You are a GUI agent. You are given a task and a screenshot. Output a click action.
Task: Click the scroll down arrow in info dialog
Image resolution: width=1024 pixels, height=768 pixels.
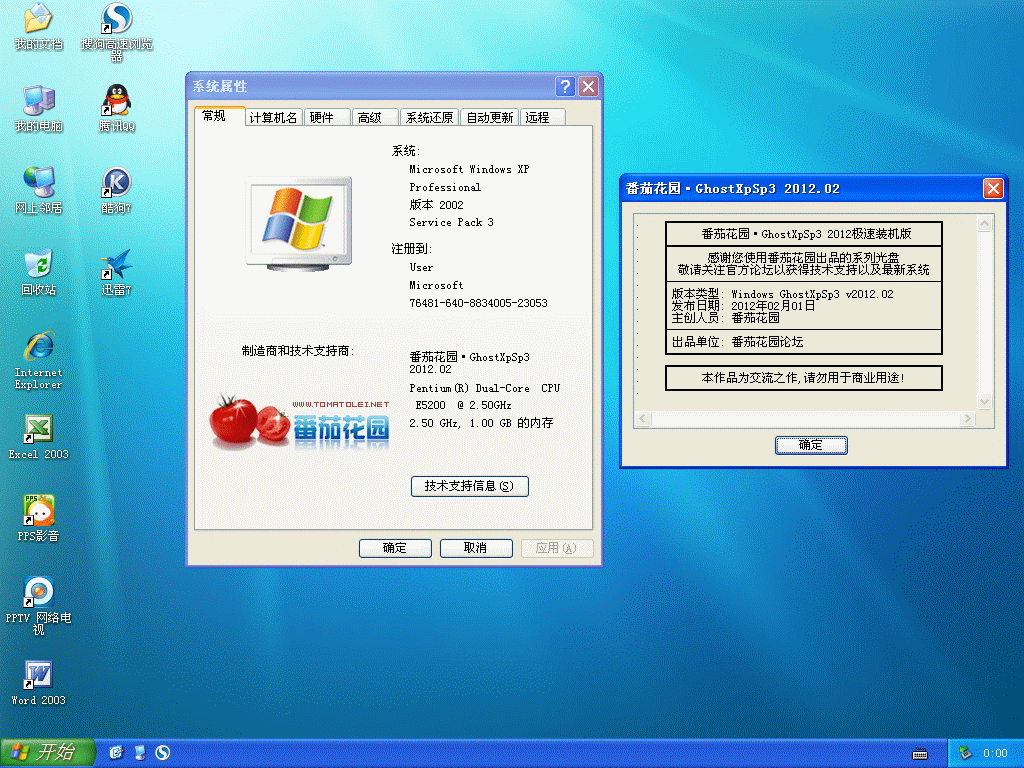(984, 401)
